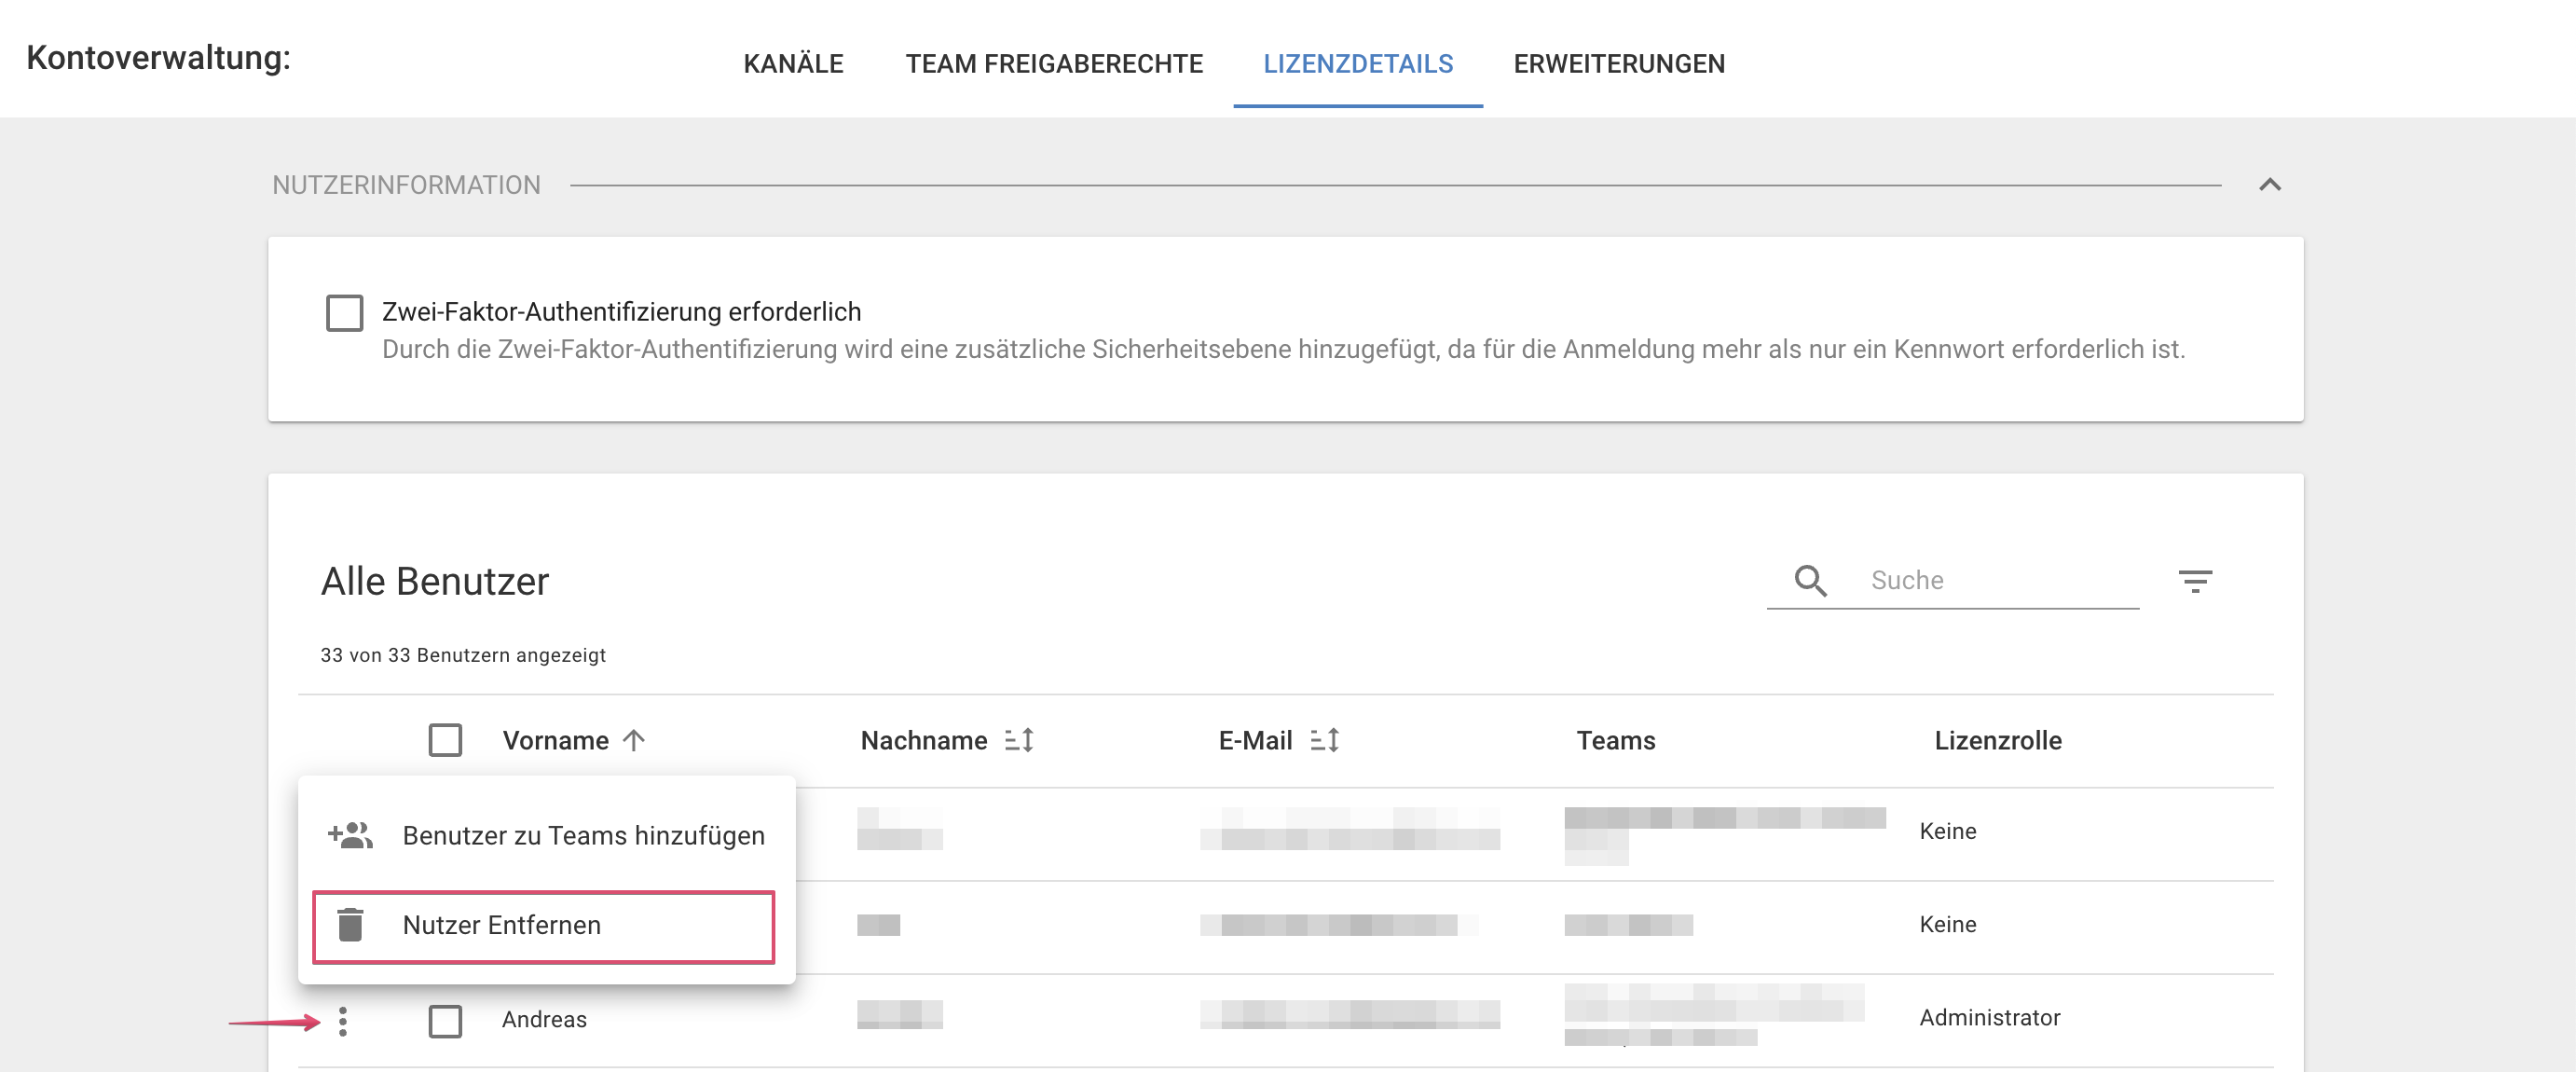The height and width of the screenshot is (1072, 2576).
Task: Click 33 von 33 Benutzern angezeigt
Action: click(x=463, y=655)
